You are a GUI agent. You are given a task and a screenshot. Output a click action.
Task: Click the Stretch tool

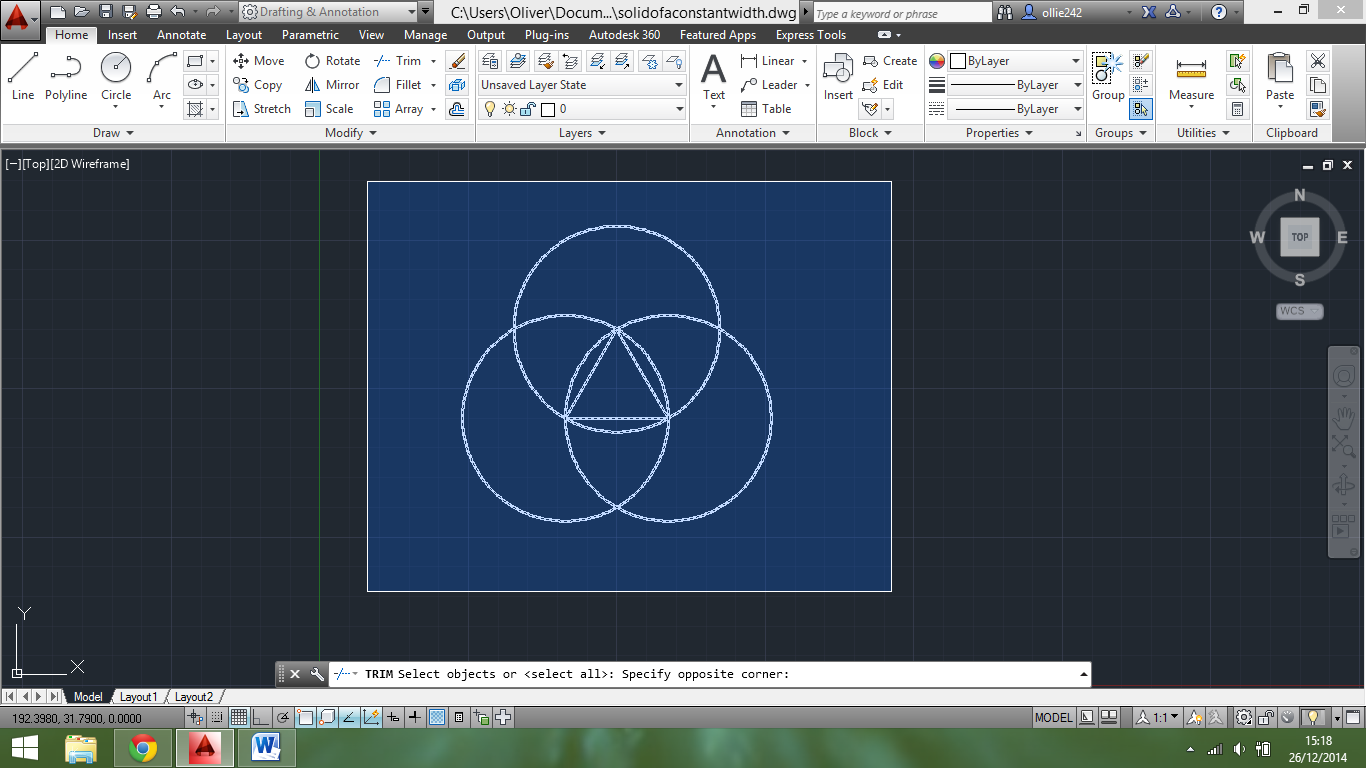[262, 109]
